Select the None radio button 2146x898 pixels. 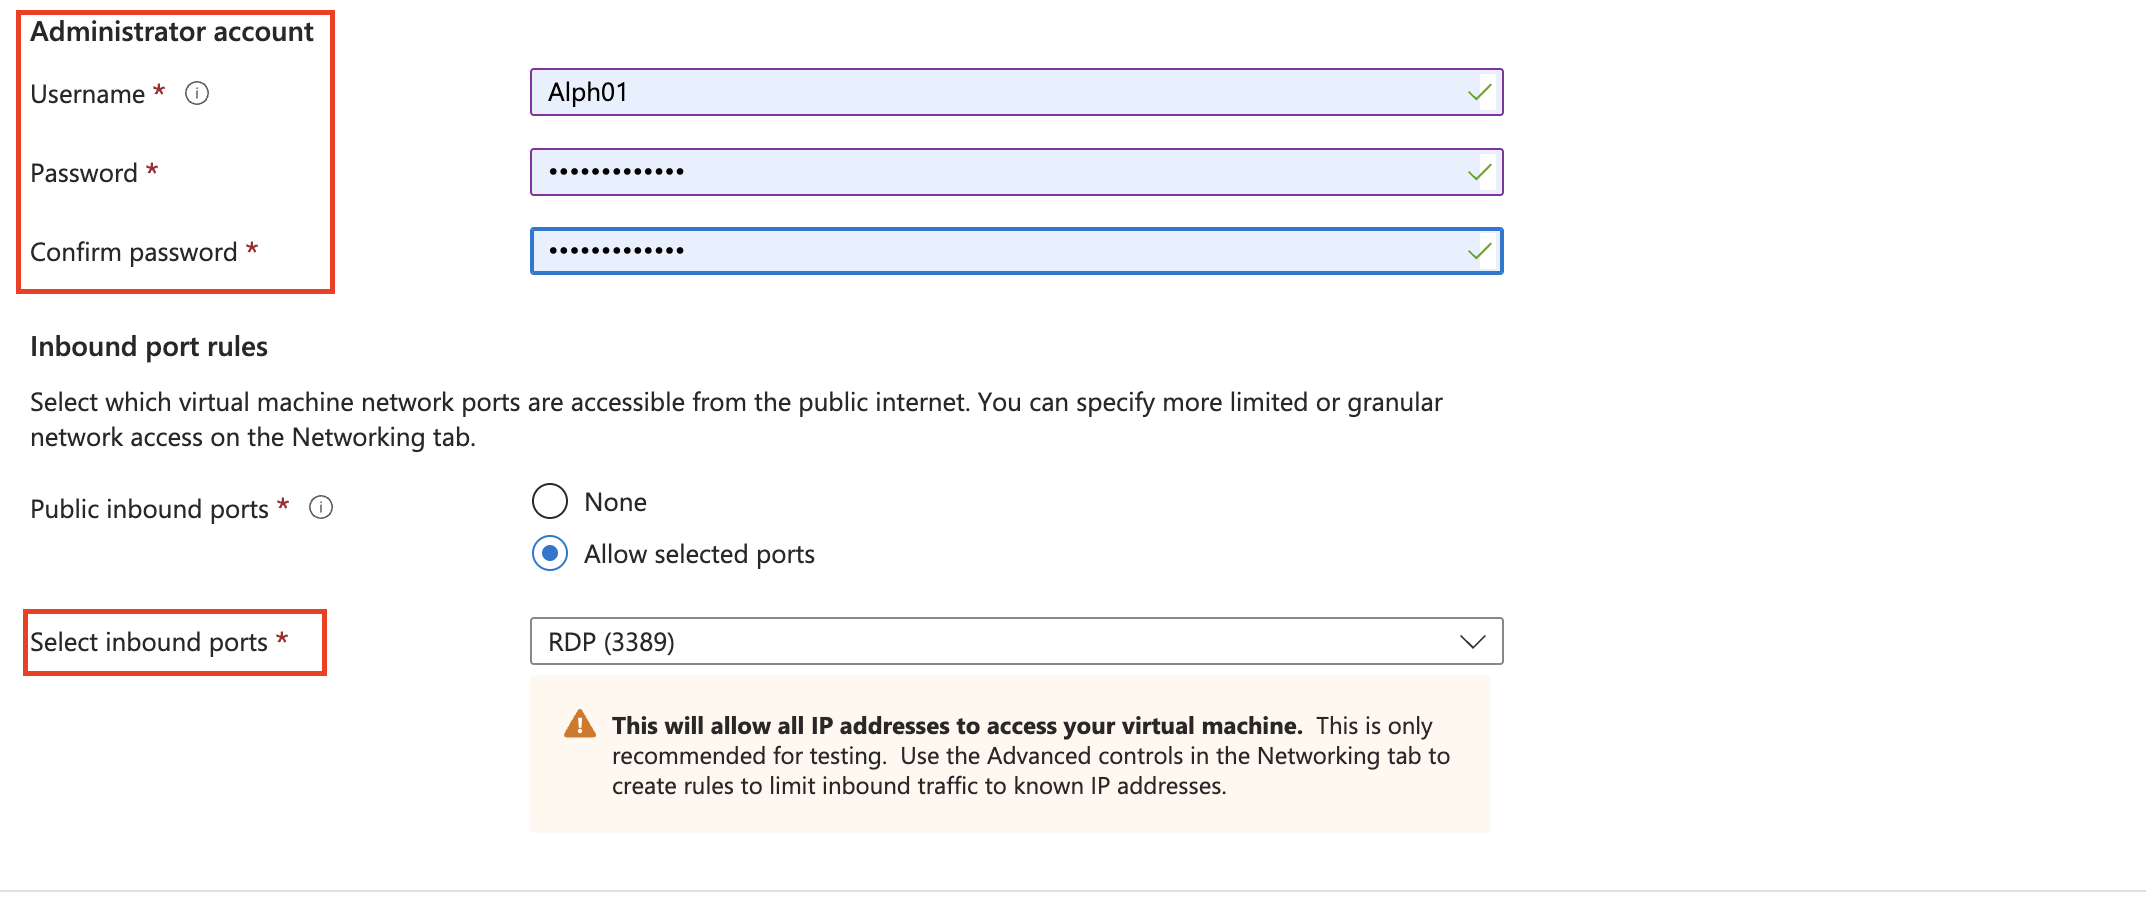550,501
